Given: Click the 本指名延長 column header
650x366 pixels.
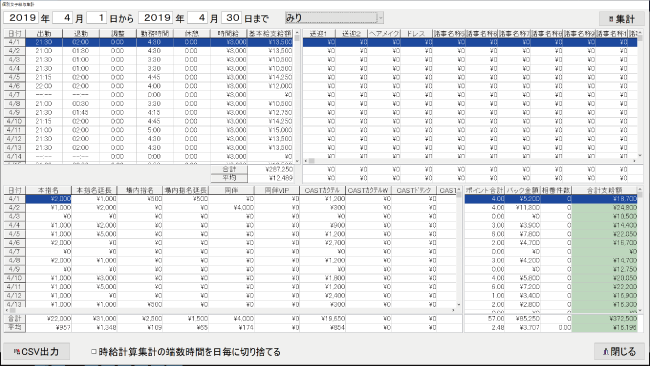Looking at the screenshot, I should (x=94, y=190).
